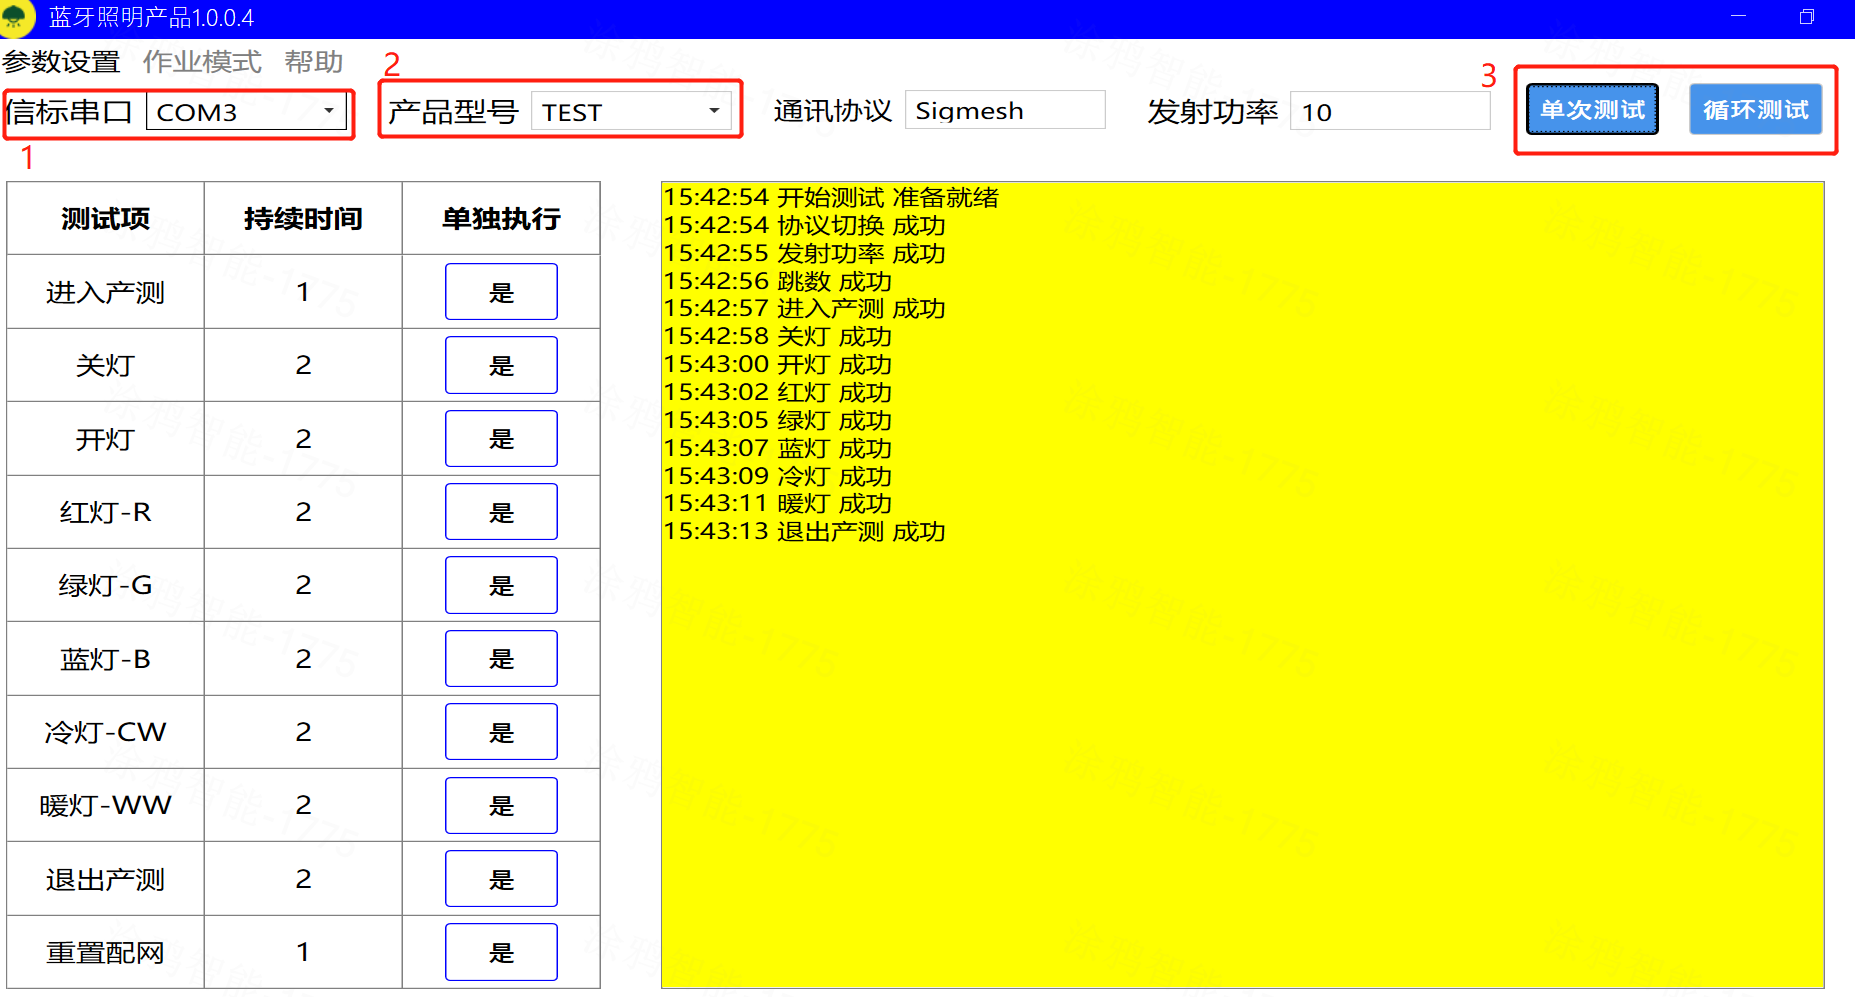Screen dimensions: 1855x997
Task: Toggle 是 button for 绿灯-G row
Action: 501,585
